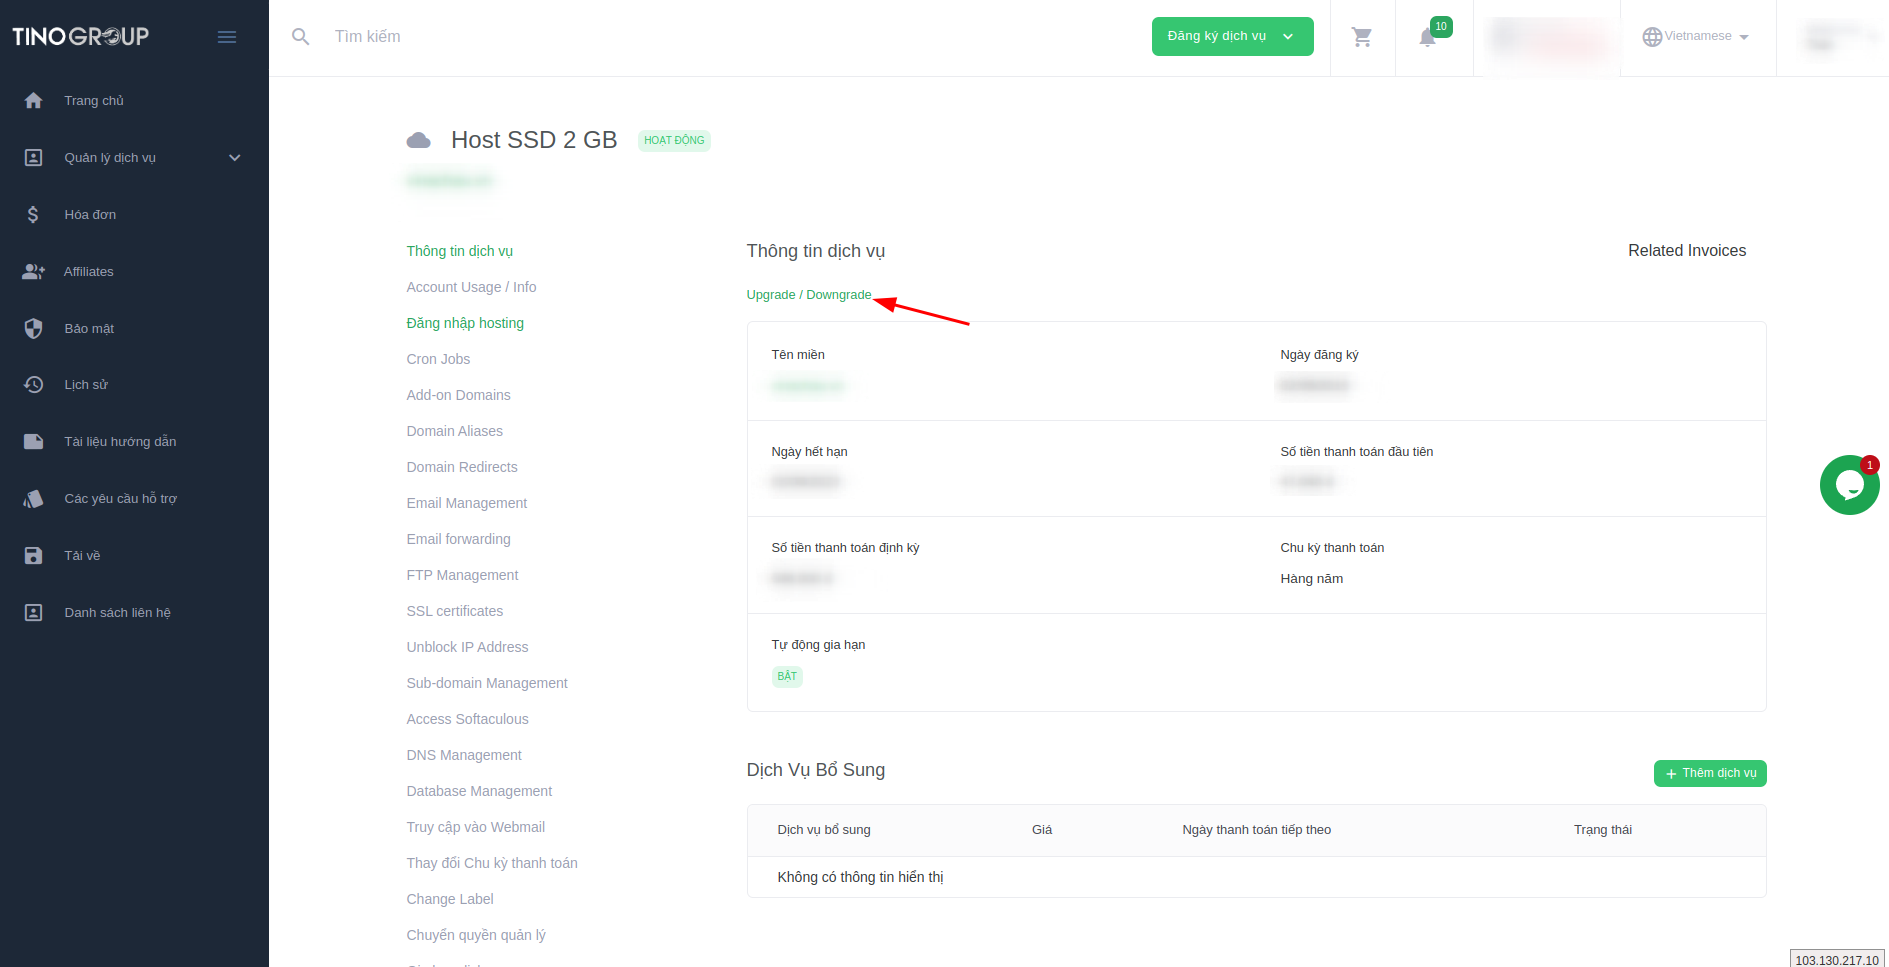The height and width of the screenshot is (967, 1889).
Task: Click Thay đổi Chu kỳ thanh toán
Action: point(492,863)
